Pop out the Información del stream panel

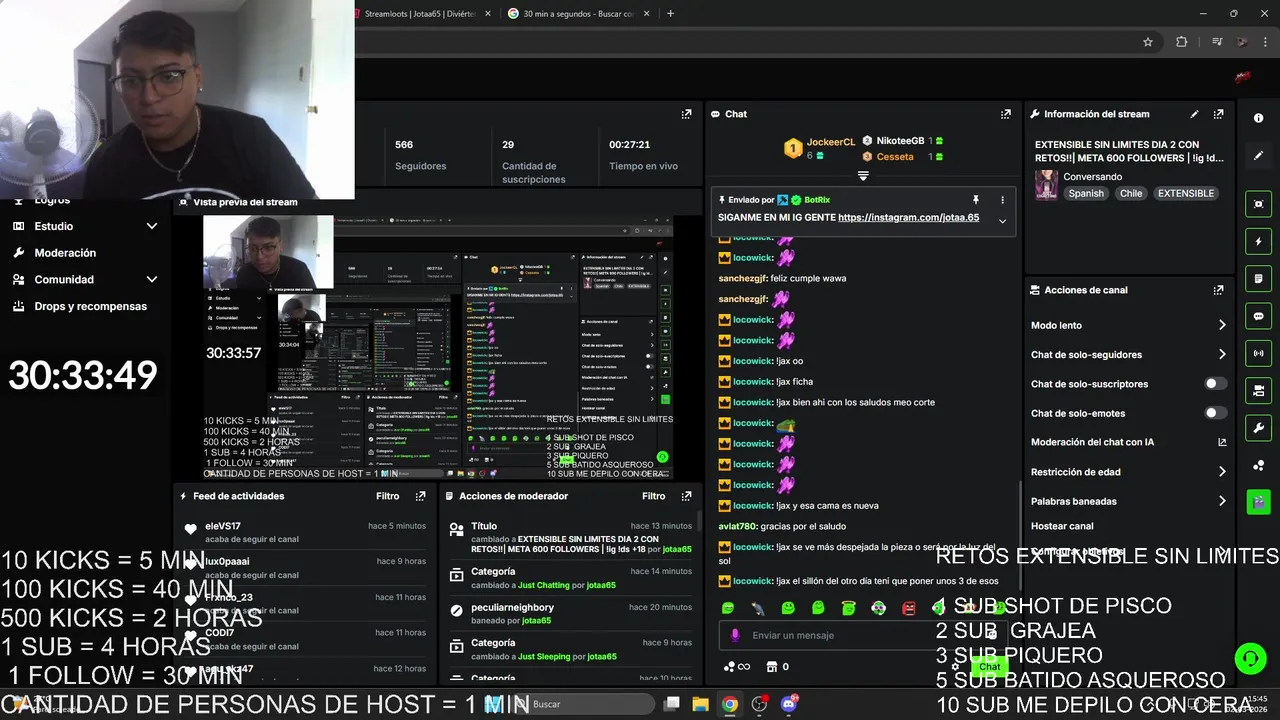click(1218, 114)
